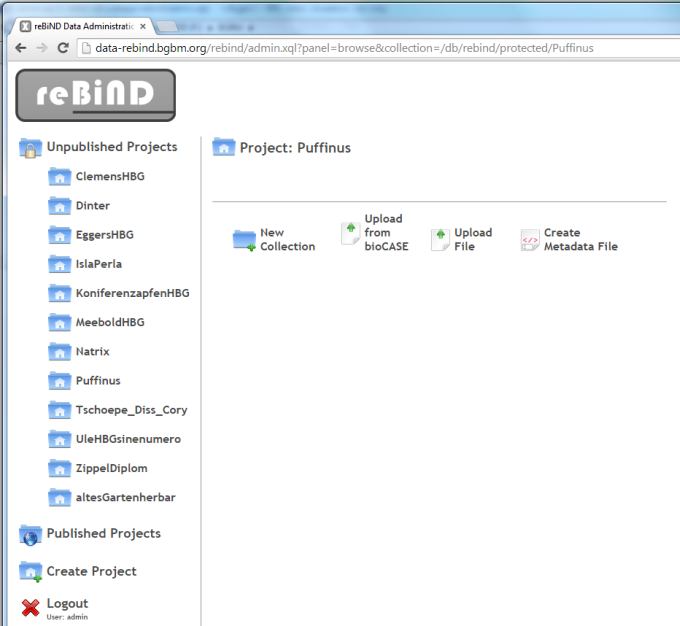The width and height of the screenshot is (680, 626).
Task: Click the Tschoepe_Diss_Cory folder icon
Action: (59, 410)
